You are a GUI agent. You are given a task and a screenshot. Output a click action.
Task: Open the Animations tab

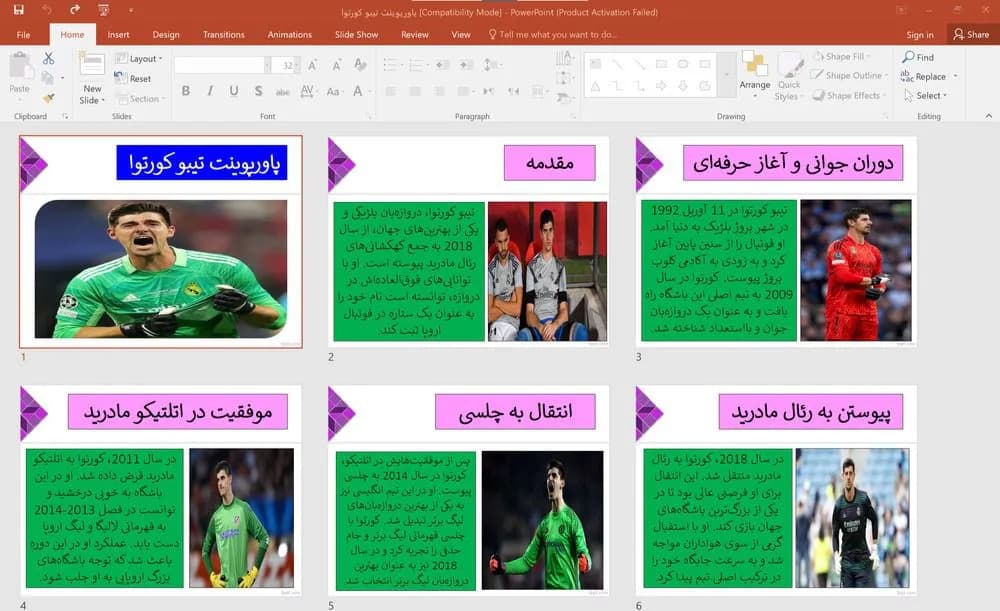click(290, 34)
